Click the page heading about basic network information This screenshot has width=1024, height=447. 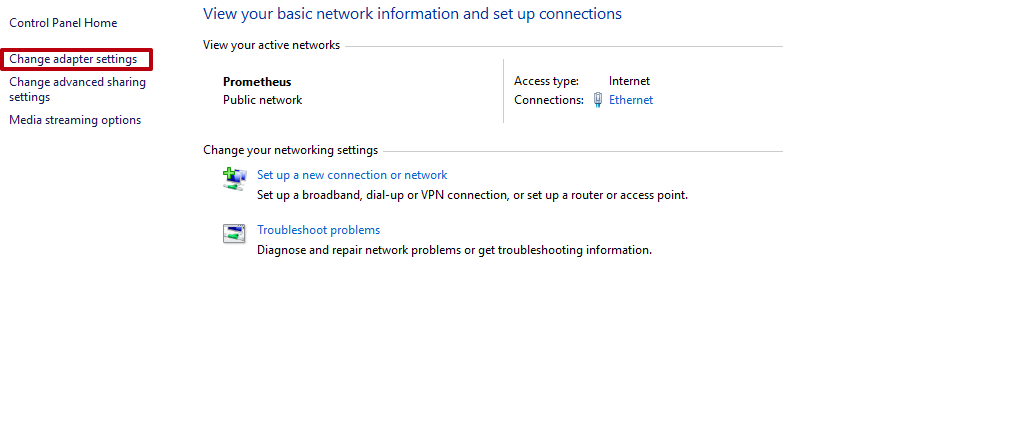point(412,14)
